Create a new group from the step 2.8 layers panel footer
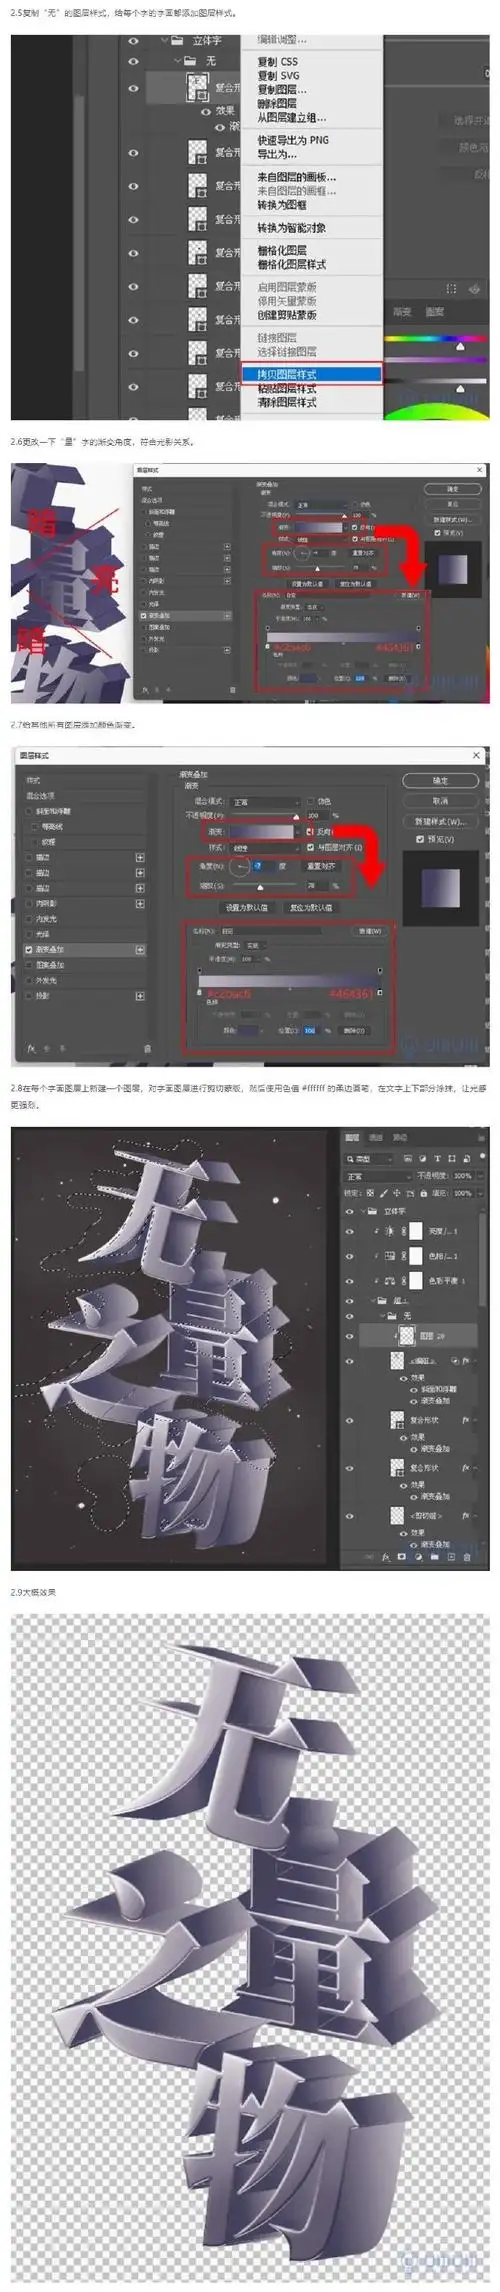500x2292 pixels. [x=435, y=1557]
